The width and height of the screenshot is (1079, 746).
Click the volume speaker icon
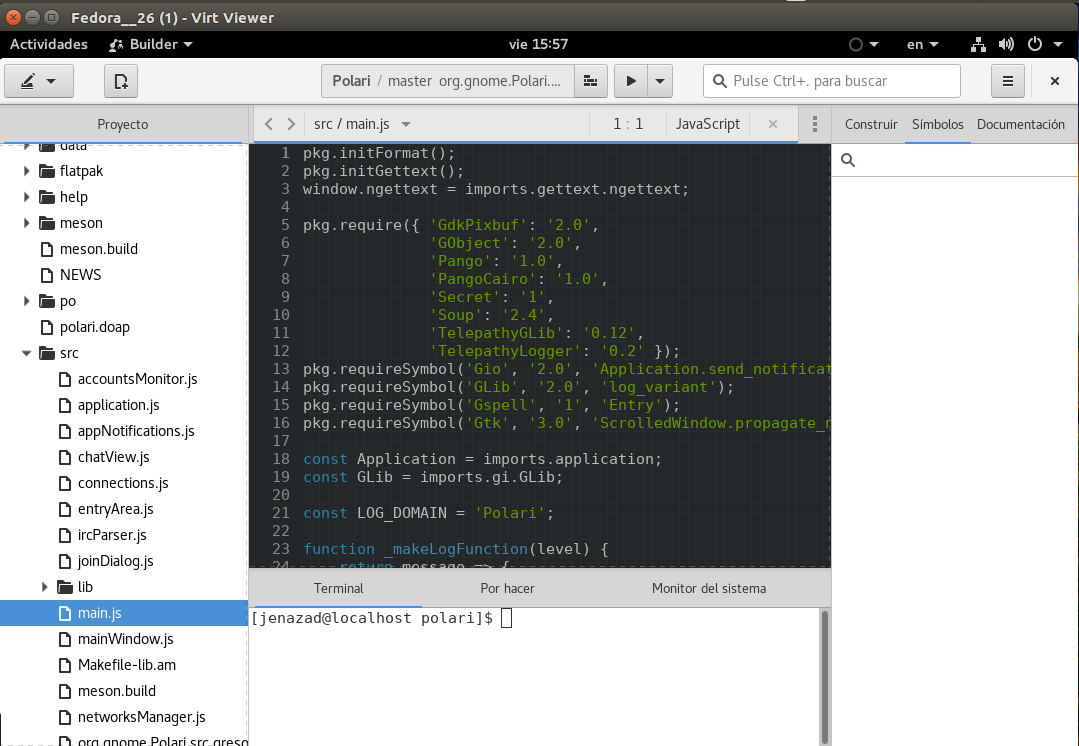coord(1006,44)
